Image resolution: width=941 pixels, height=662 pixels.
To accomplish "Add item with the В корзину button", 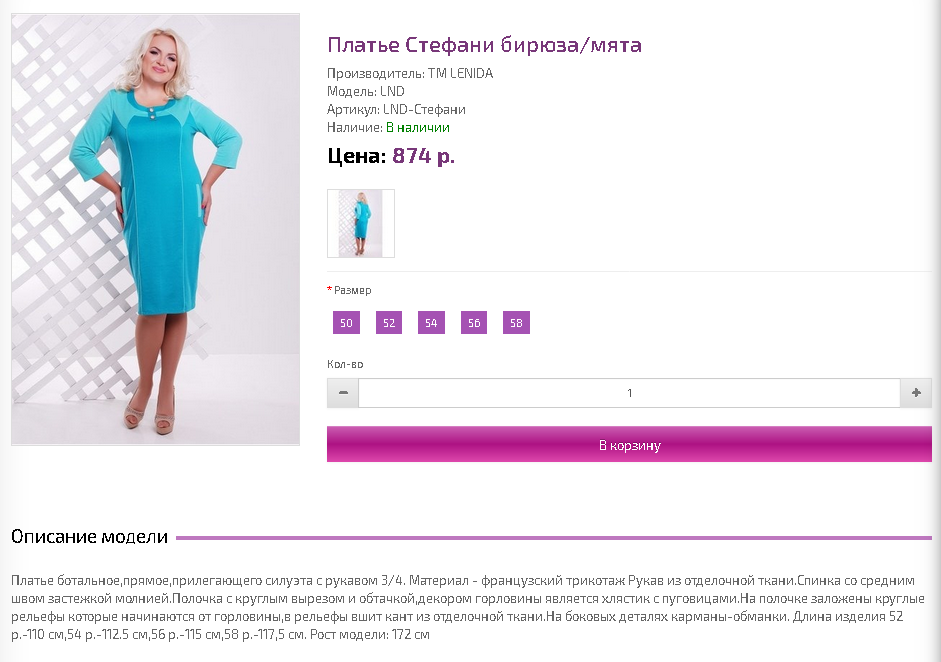I will click(x=629, y=445).
